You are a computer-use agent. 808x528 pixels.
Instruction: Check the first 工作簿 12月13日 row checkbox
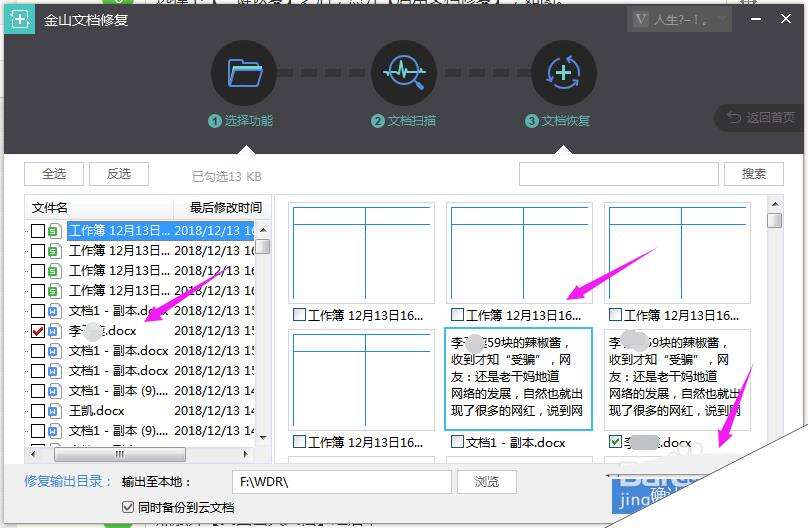[38, 231]
